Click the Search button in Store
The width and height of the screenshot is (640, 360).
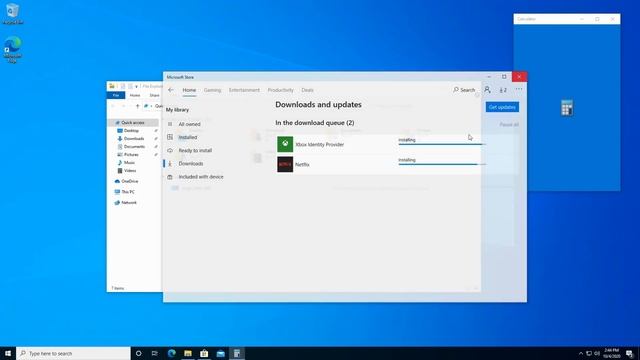(464, 90)
